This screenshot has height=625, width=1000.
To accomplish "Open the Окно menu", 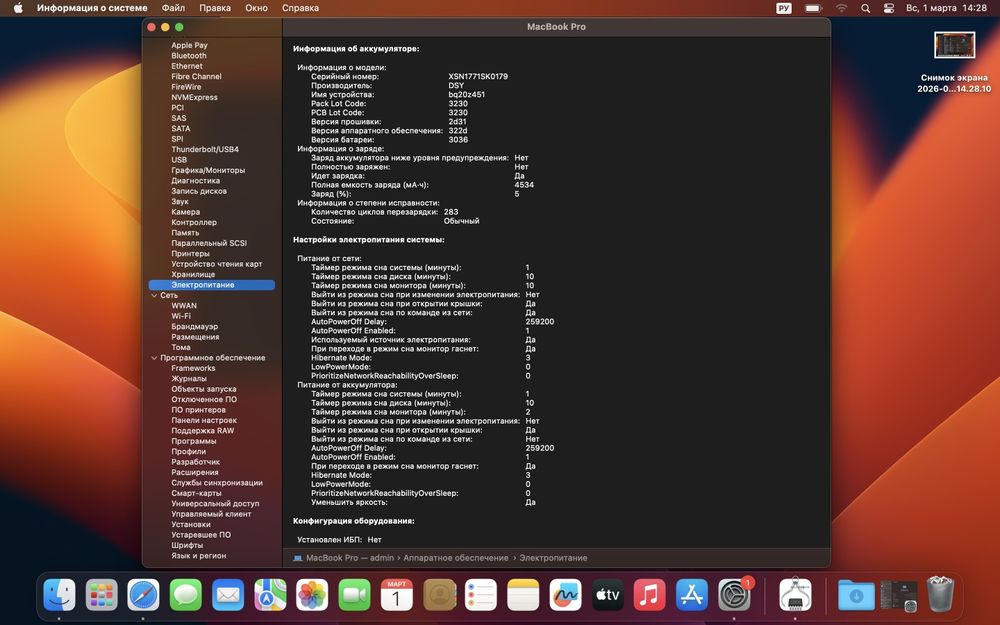I will click(256, 8).
